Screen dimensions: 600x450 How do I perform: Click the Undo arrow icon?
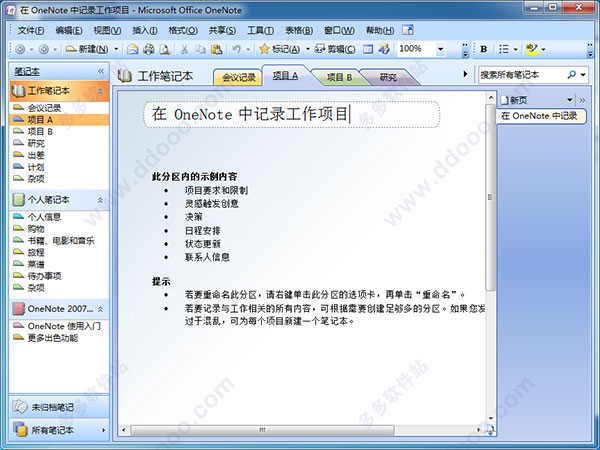coord(236,49)
